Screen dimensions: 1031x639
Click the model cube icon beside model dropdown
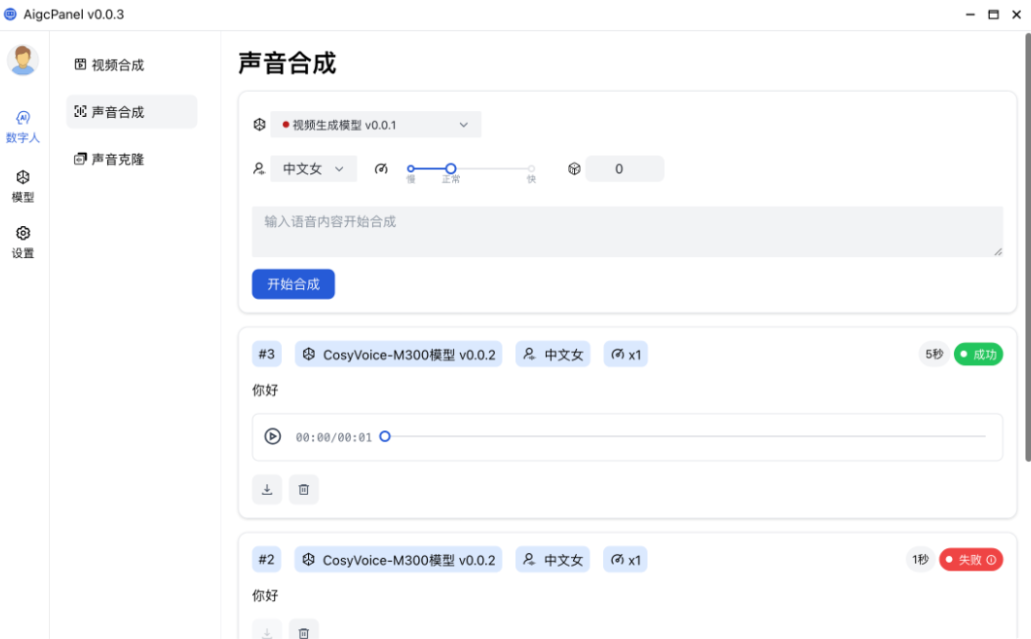point(260,124)
